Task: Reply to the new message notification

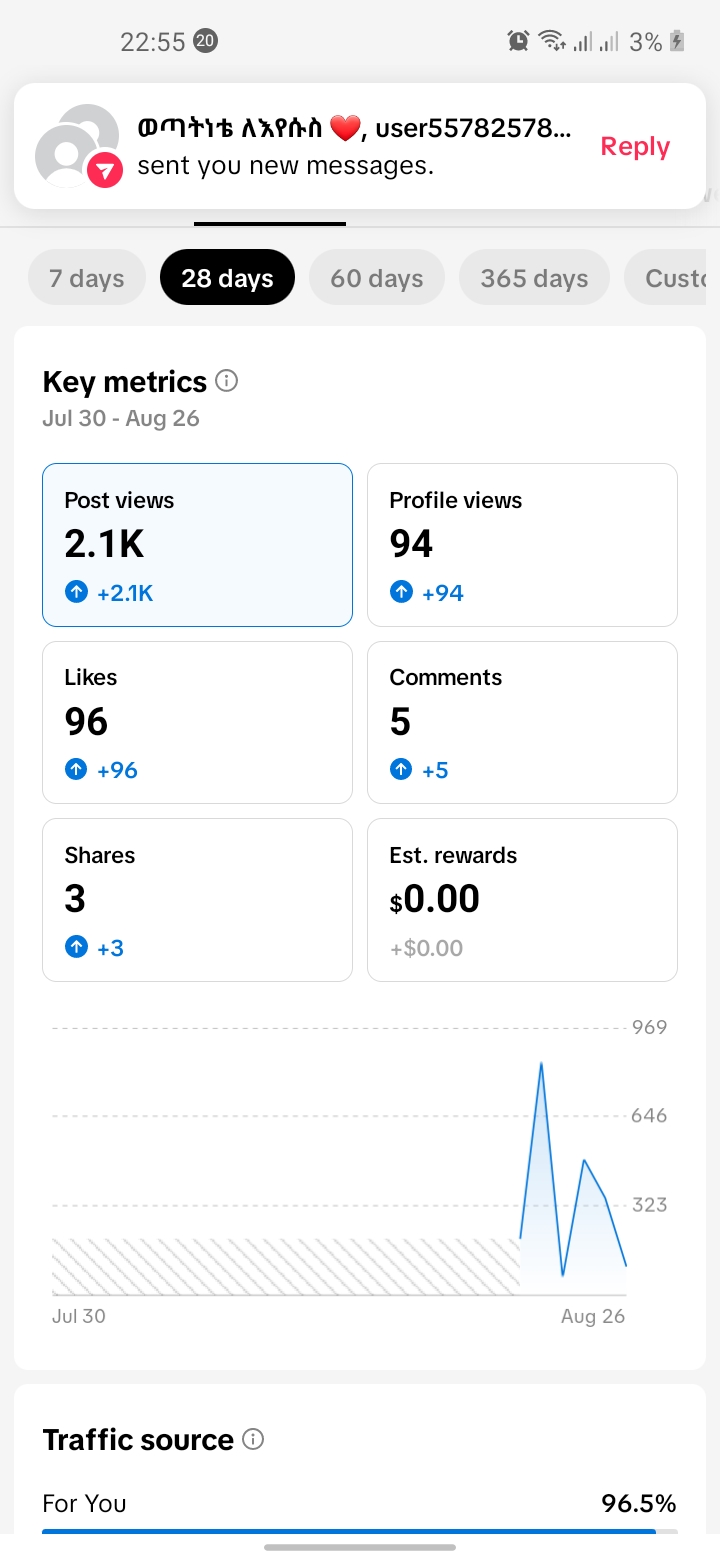Action: tap(635, 146)
